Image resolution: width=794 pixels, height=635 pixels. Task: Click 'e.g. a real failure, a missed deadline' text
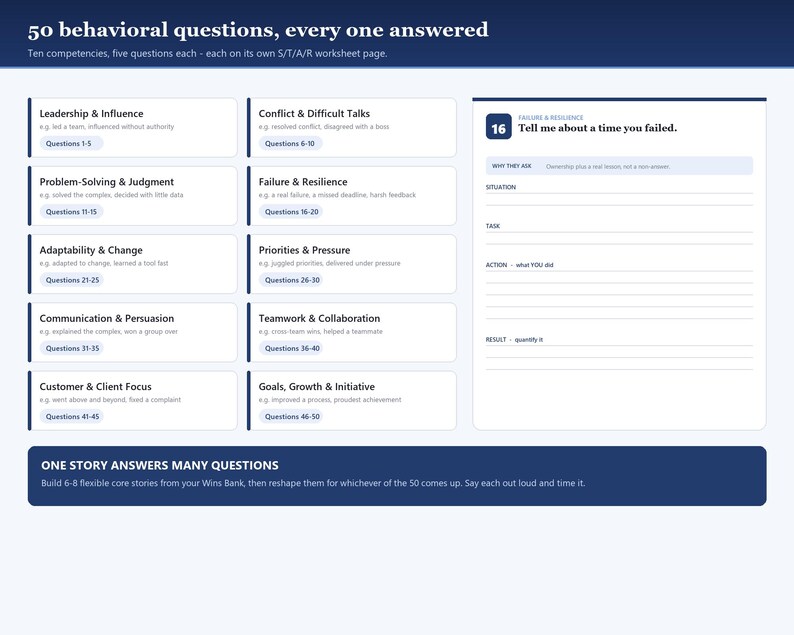(337, 195)
